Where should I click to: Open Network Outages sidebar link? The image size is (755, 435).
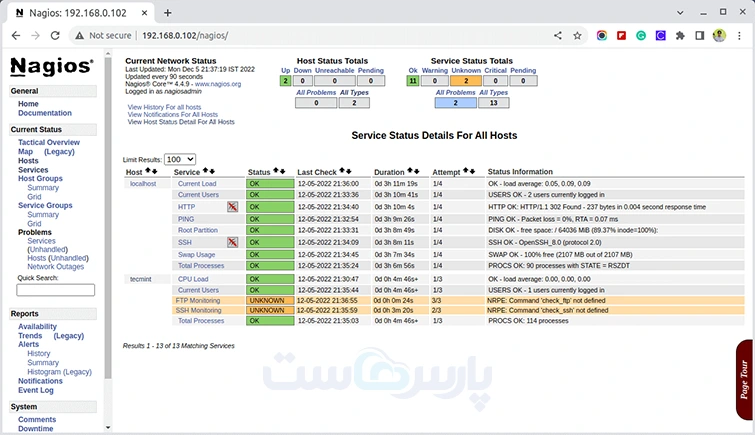click(55, 266)
